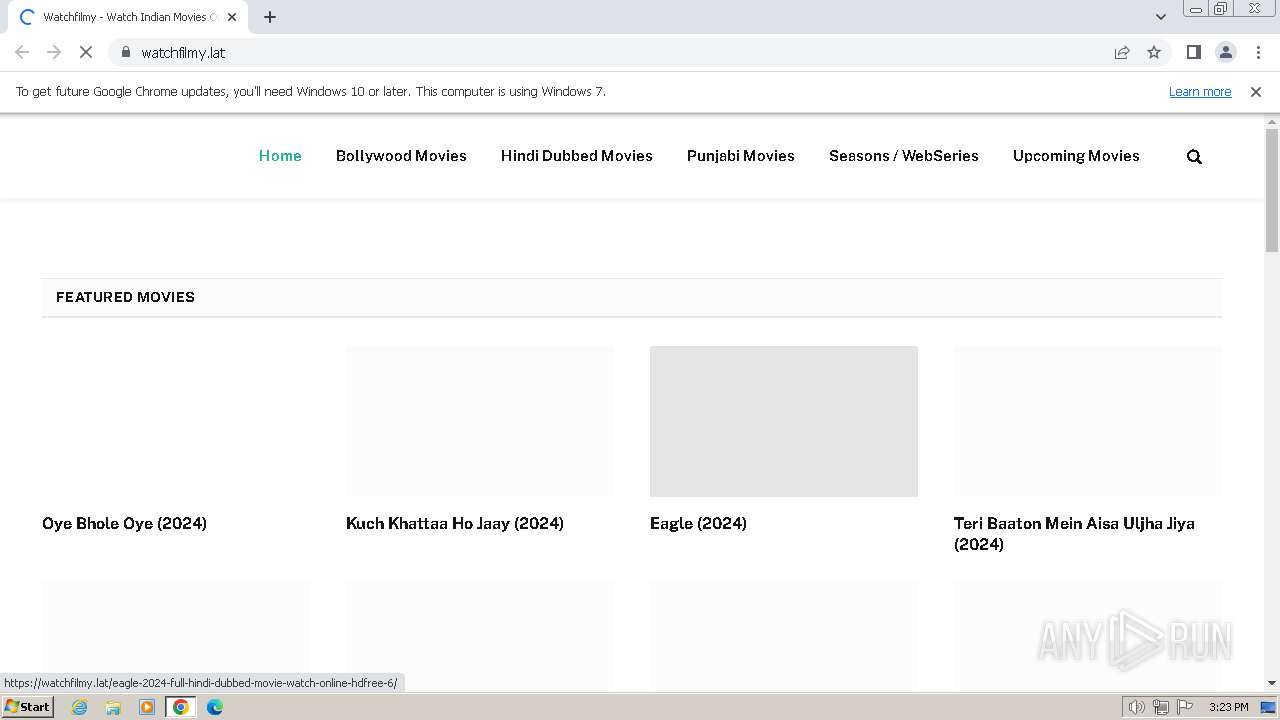Click the Kuch Khattaa Ho Jaay poster thumbnail
This screenshot has height=720, width=1280.
480,421
